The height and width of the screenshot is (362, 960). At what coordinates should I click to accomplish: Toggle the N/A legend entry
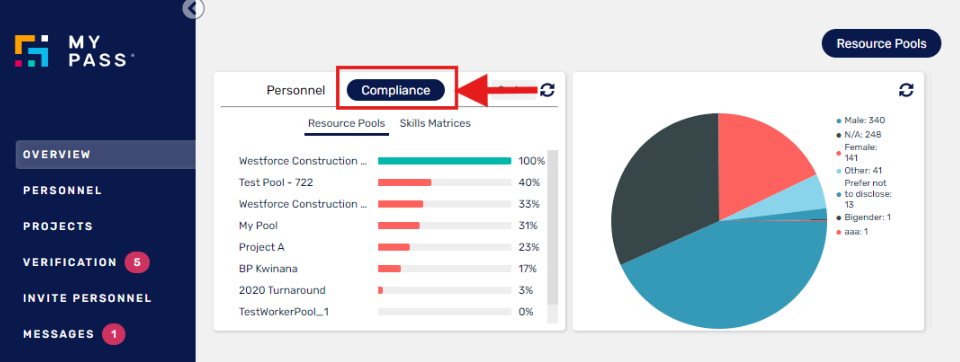point(858,134)
